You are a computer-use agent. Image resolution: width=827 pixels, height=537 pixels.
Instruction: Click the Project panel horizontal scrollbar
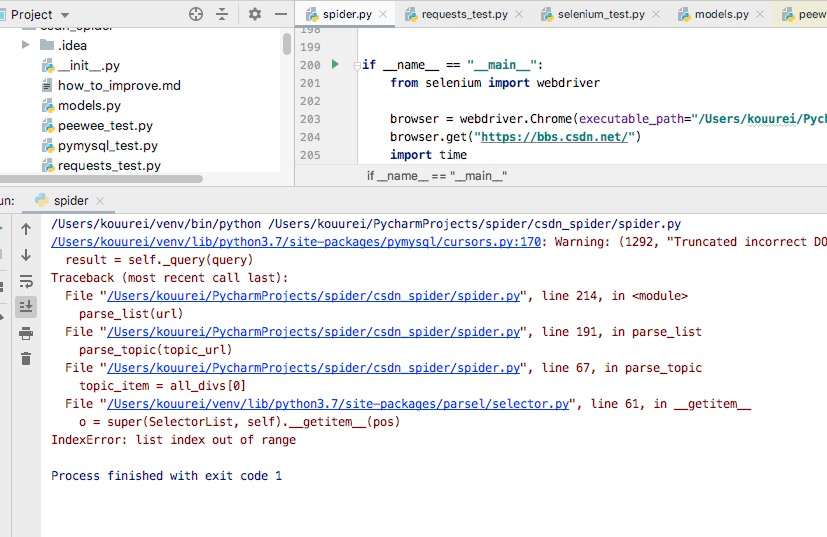(x=101, y=179)
